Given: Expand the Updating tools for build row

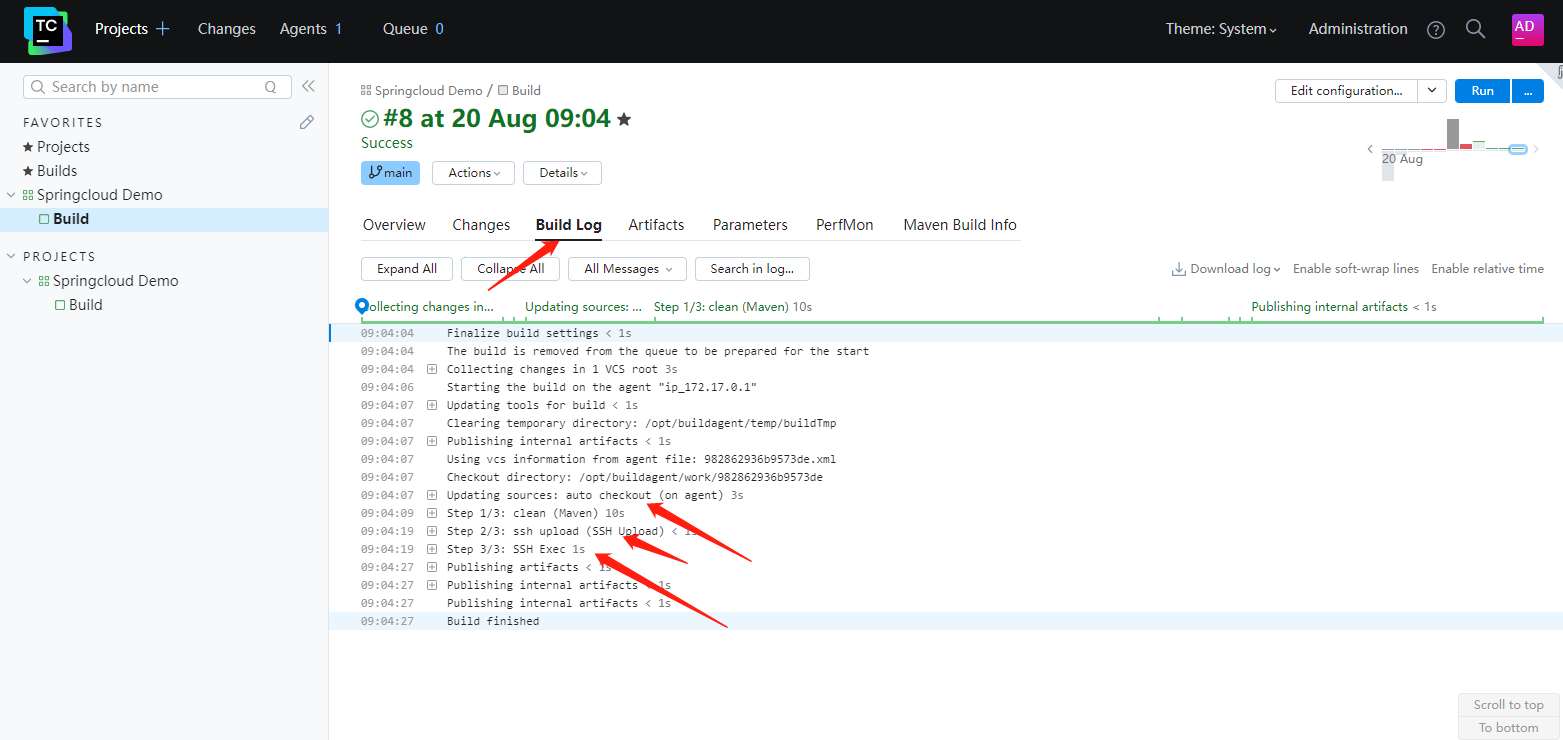Looking at the screenshot, I should (x=432, y=405).
